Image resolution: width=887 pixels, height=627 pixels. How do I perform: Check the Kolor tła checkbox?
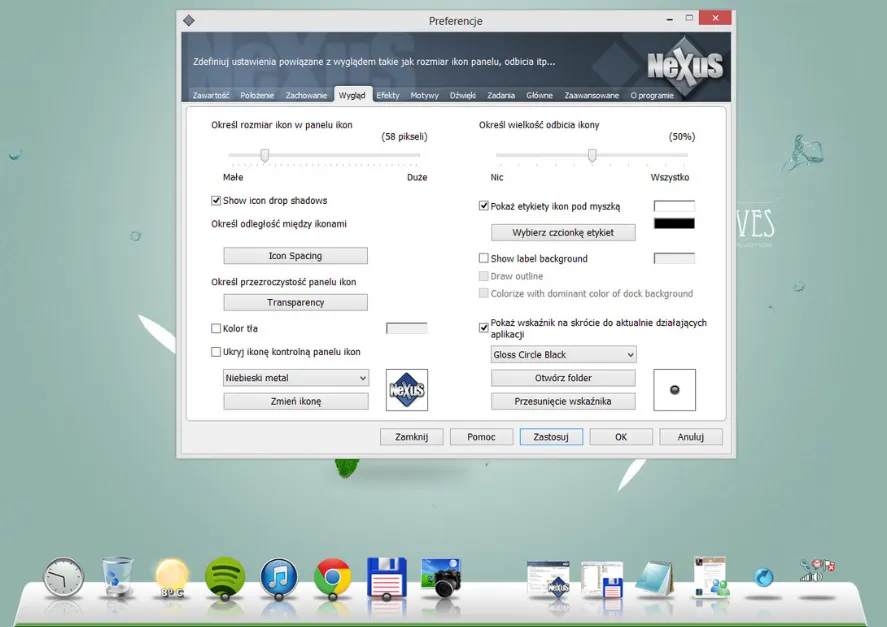pyautogui.click(x=216, y=329)
